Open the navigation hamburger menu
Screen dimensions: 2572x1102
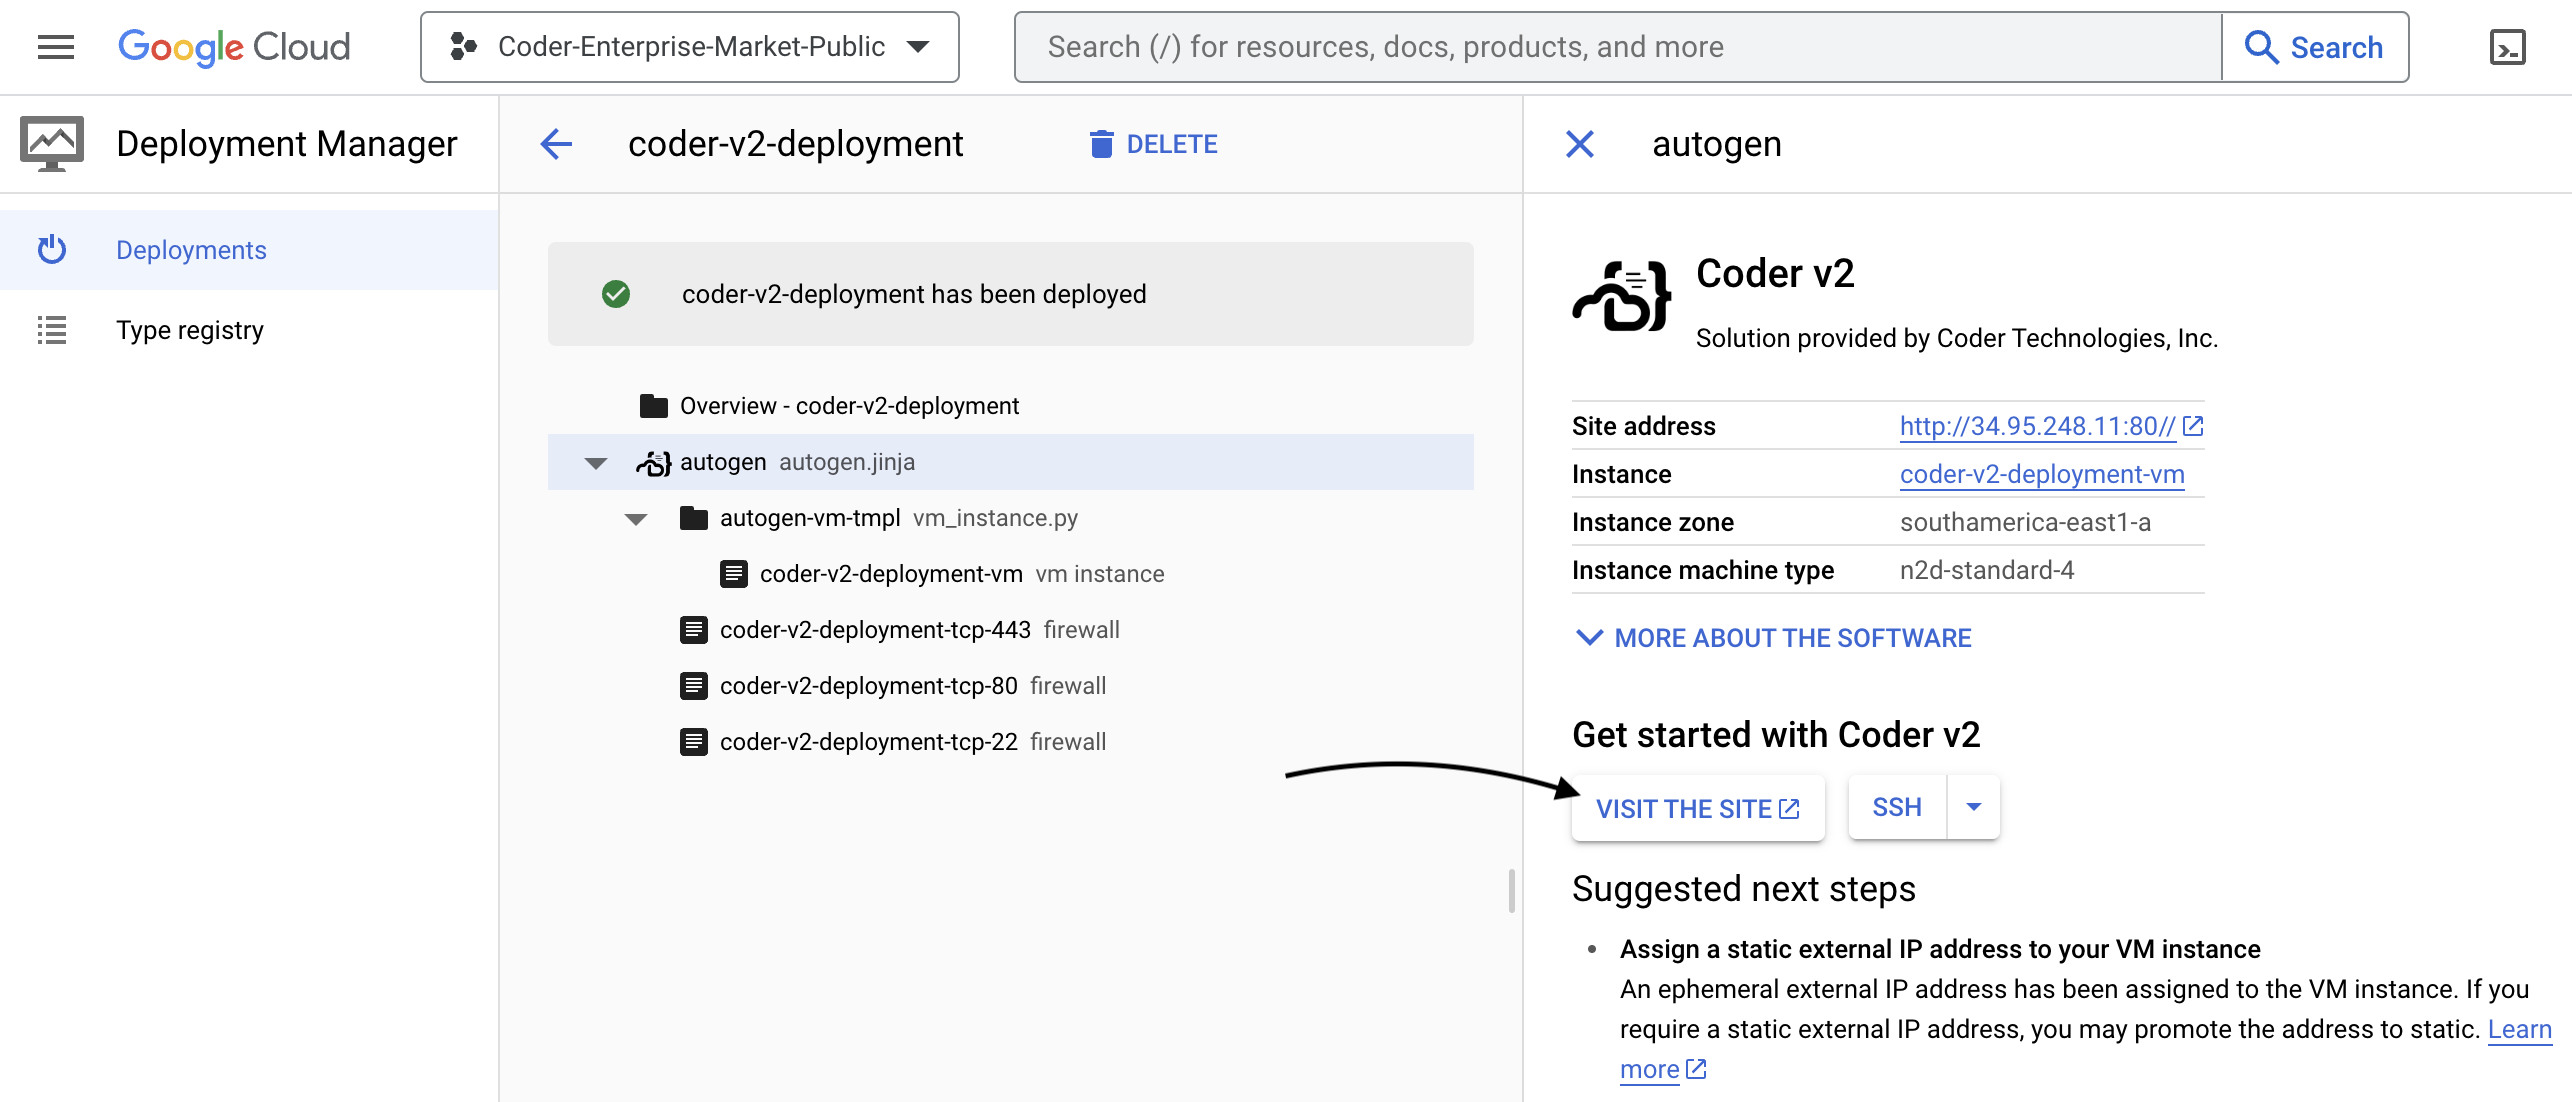click(x=55, y=46)
